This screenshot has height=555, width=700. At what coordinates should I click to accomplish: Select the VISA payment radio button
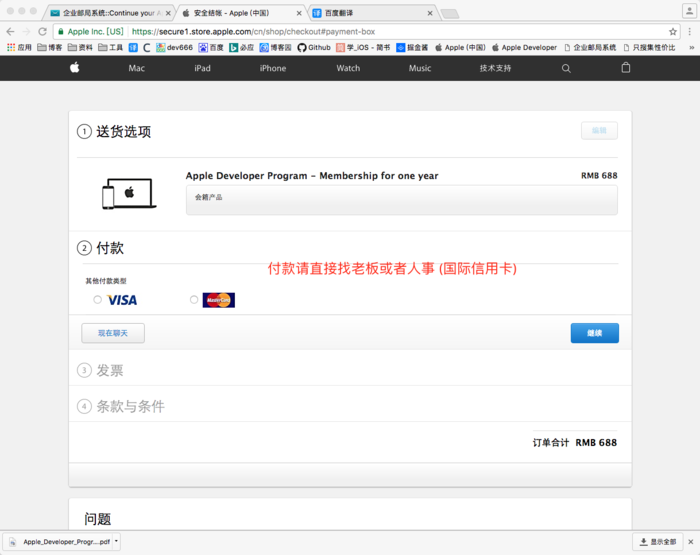coord(97,300)
